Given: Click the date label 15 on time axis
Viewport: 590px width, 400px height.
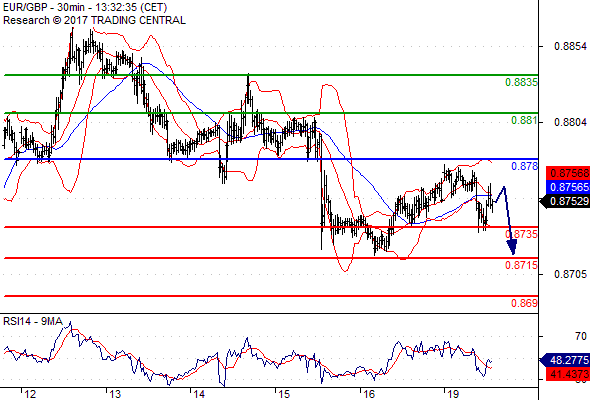Looking at the screenshot, I should click(x=284, y=394).
